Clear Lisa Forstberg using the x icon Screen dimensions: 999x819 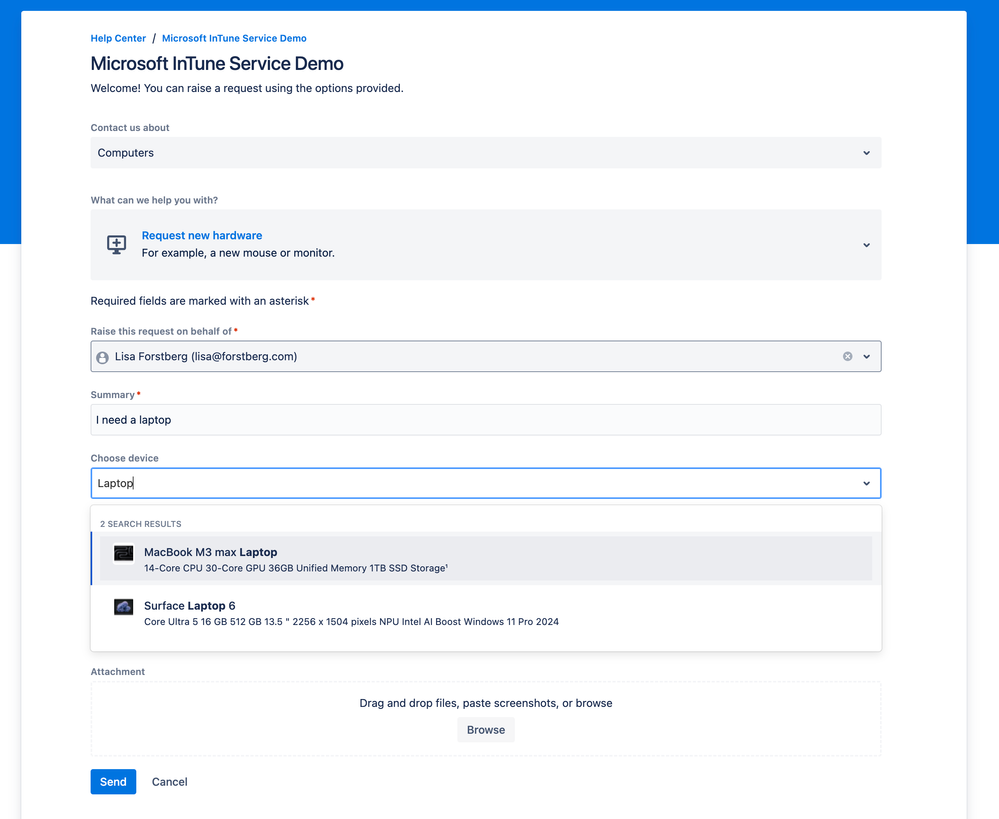(847, 356)
